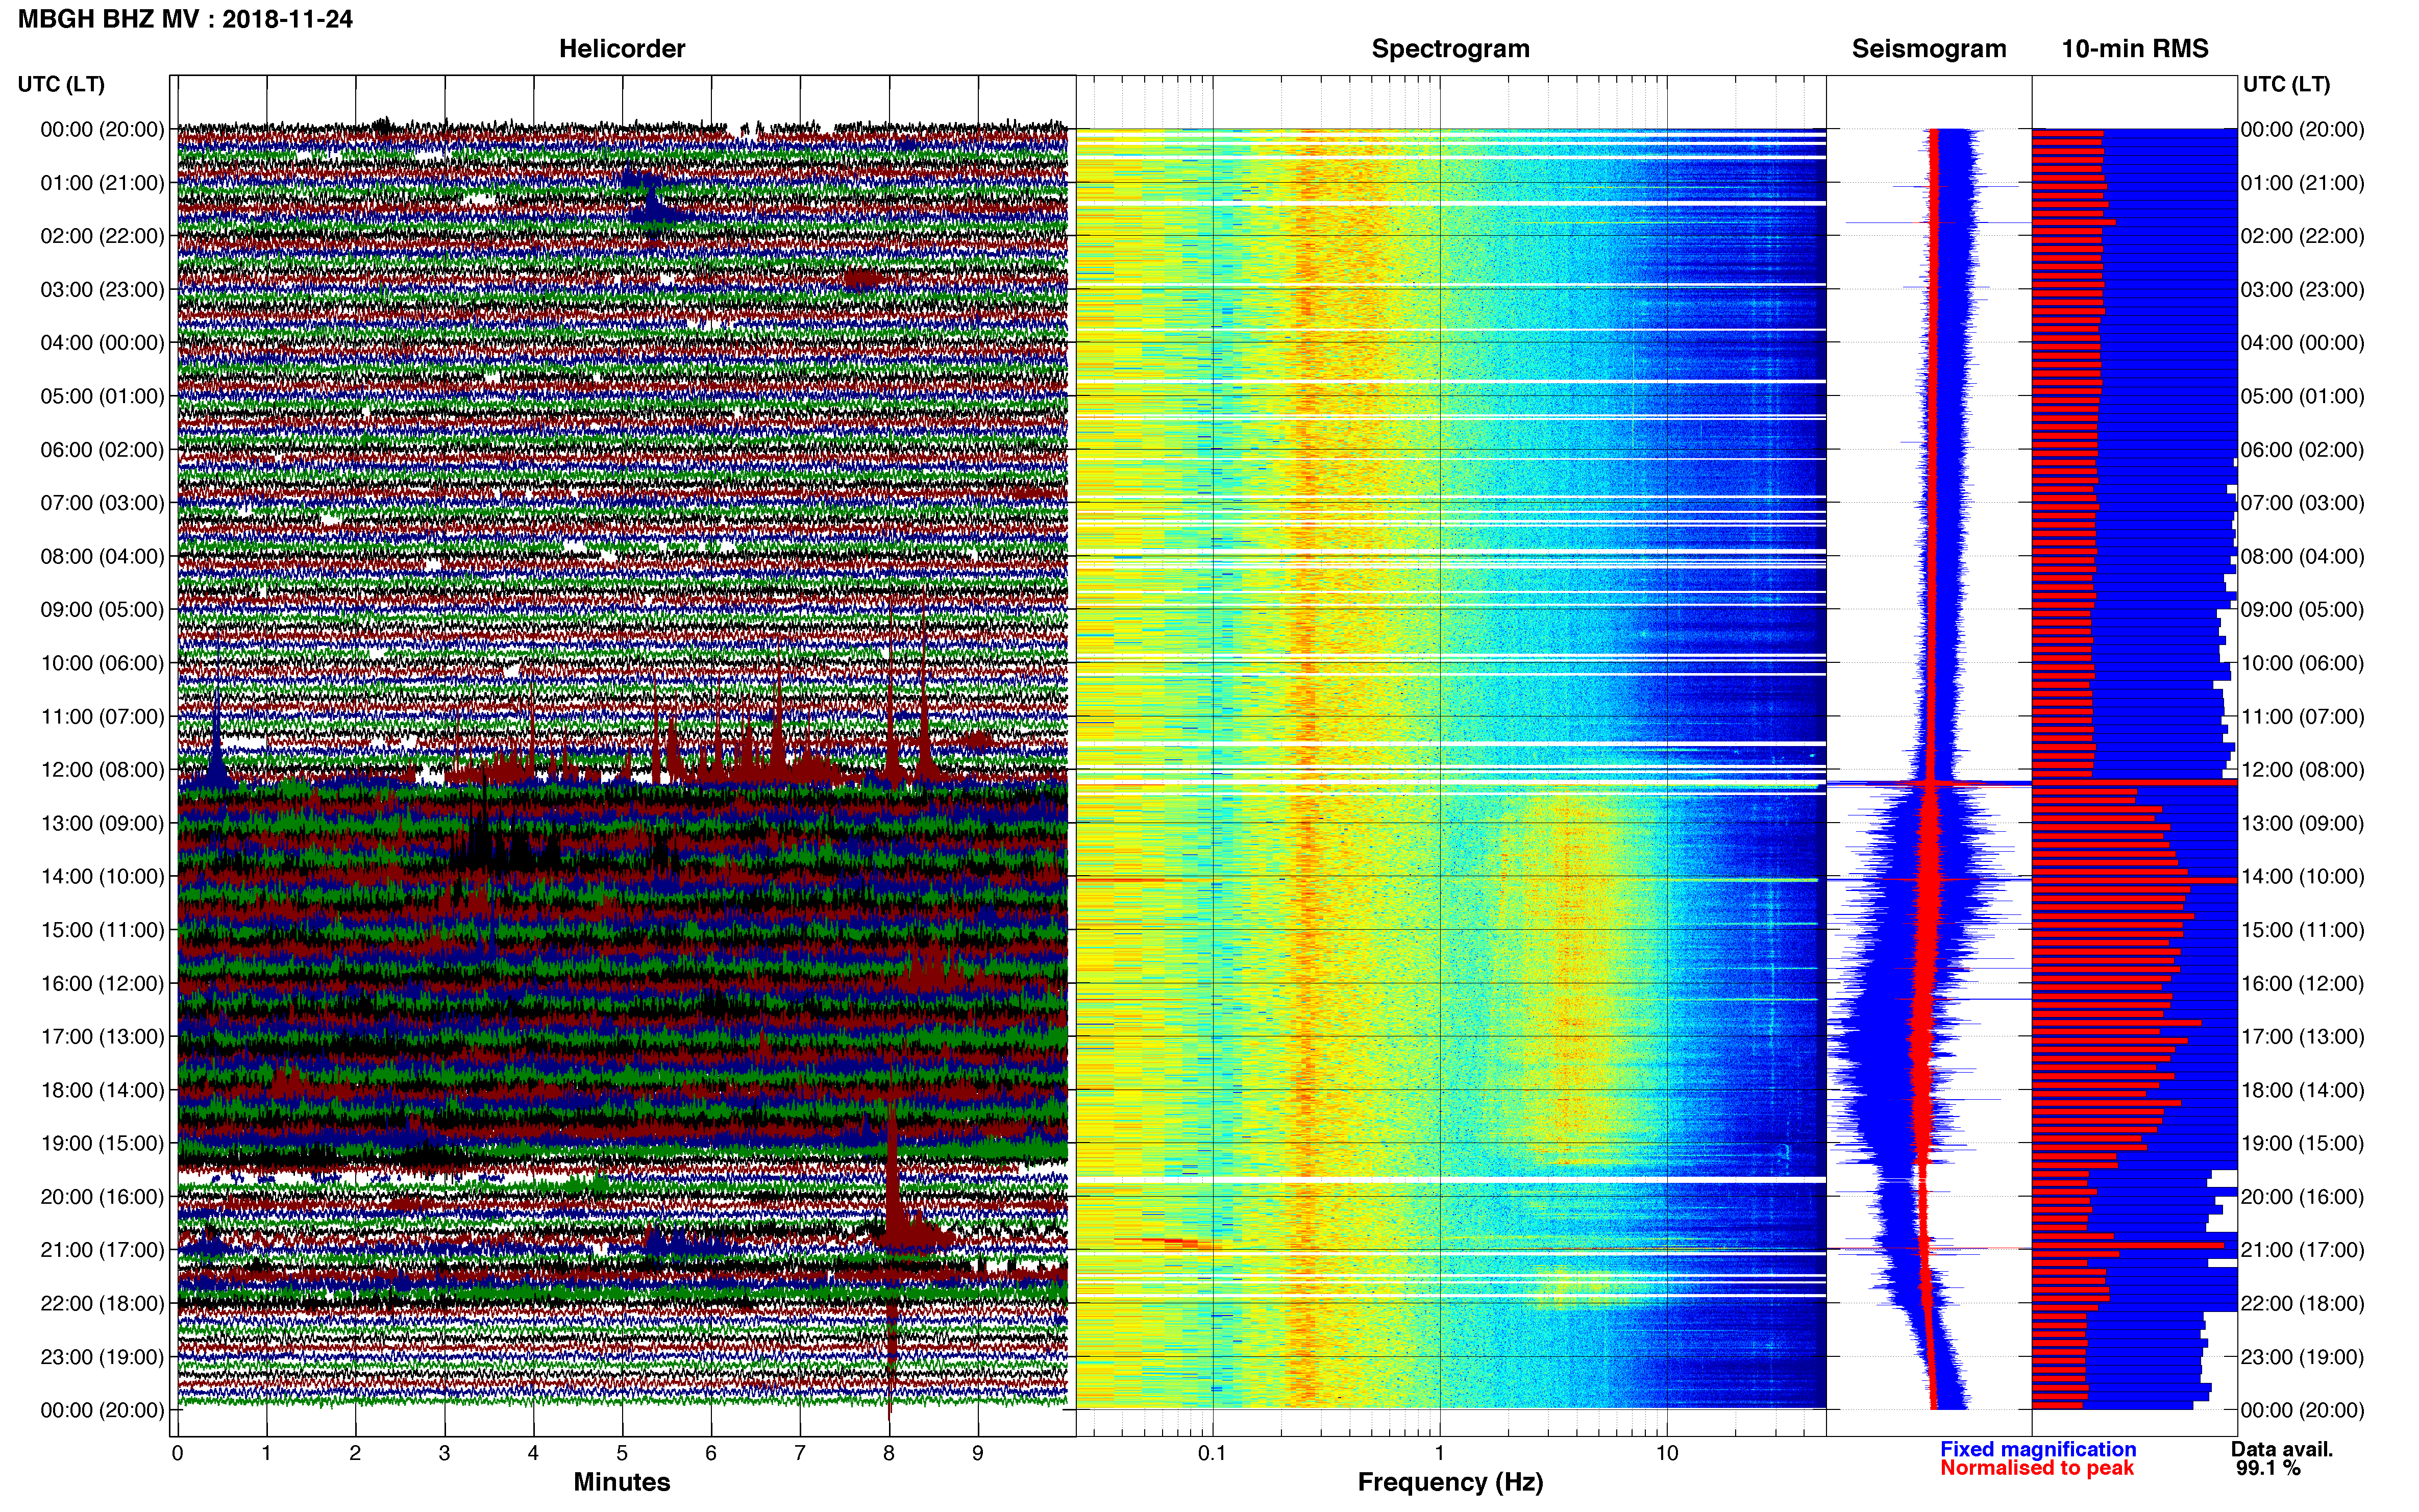Click the UTC (LT) label beside the Helicorder
The image size is (2419, 1512).
pyautogui.click(x=61, y=84)
